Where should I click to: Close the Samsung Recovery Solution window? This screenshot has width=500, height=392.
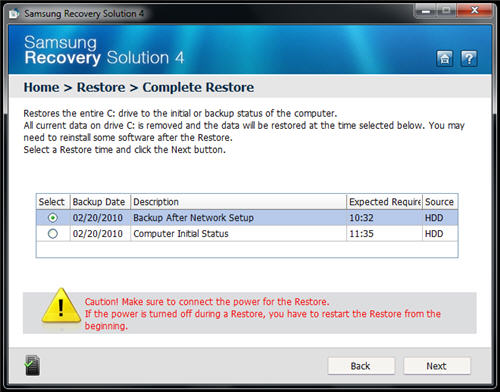(475, 11)
